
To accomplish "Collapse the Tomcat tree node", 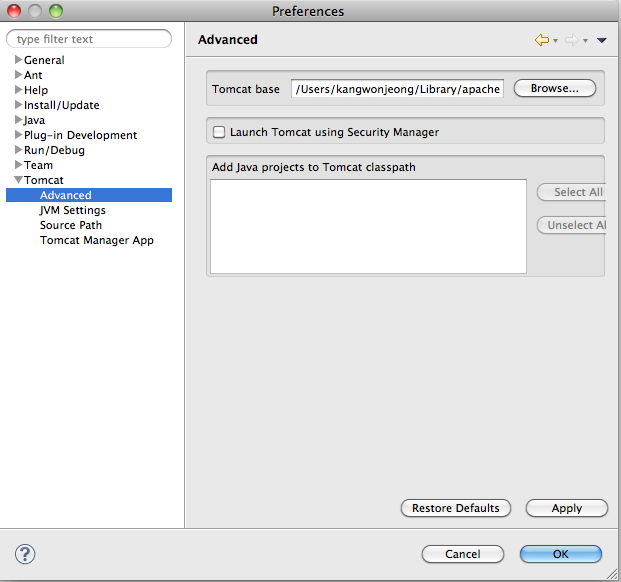I will tap(18, 180).
